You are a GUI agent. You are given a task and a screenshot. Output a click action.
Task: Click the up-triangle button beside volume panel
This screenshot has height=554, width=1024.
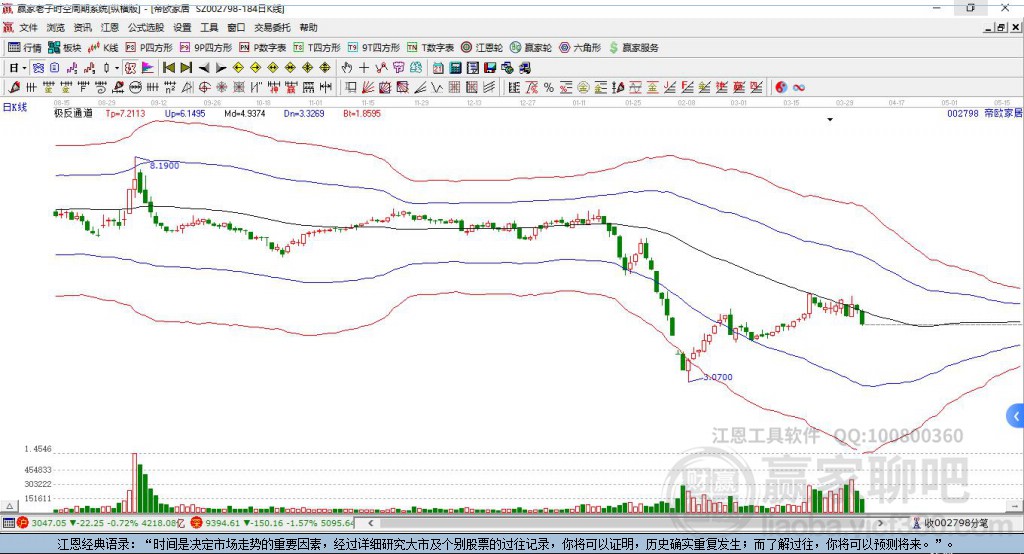coord(9,506)
